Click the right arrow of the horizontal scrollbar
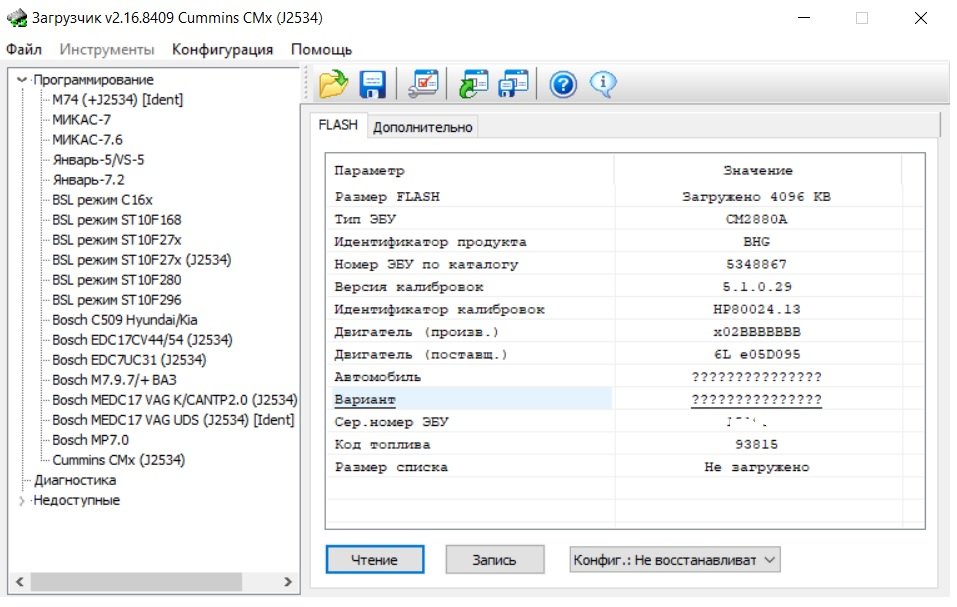This screenshot has height=607, width=957. tap(287, 581)
